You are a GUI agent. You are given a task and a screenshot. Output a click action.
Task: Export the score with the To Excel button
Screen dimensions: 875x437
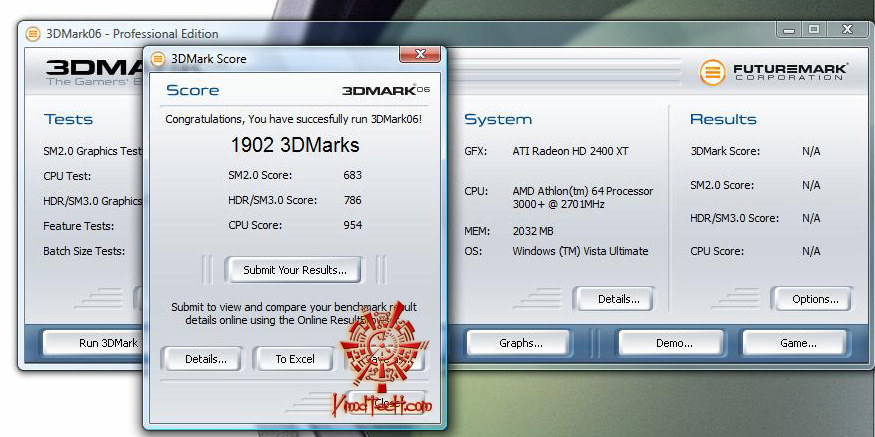[x=295, y=359]
